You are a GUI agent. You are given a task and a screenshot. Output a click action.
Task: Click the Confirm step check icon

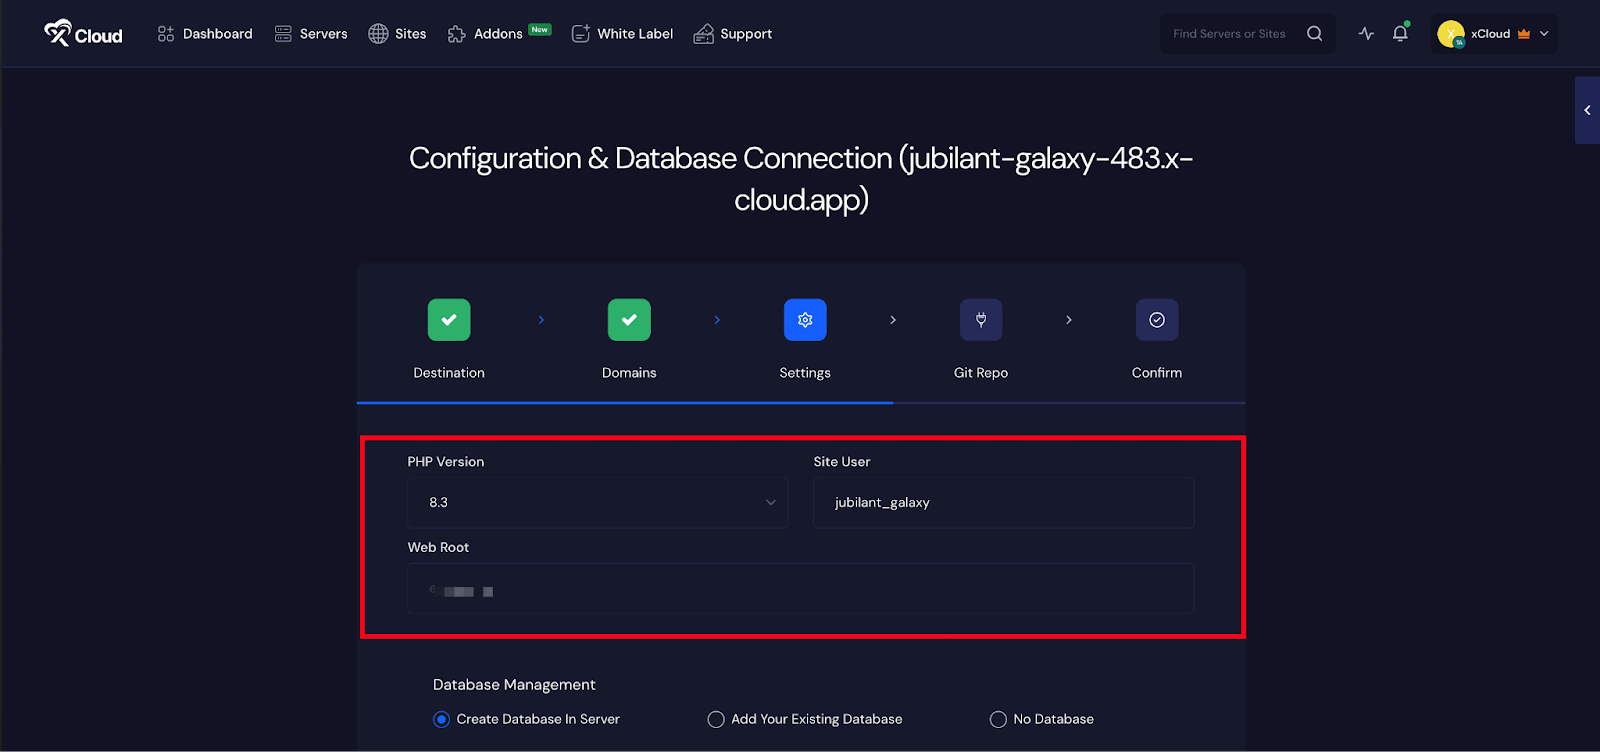pos(1157,320)
